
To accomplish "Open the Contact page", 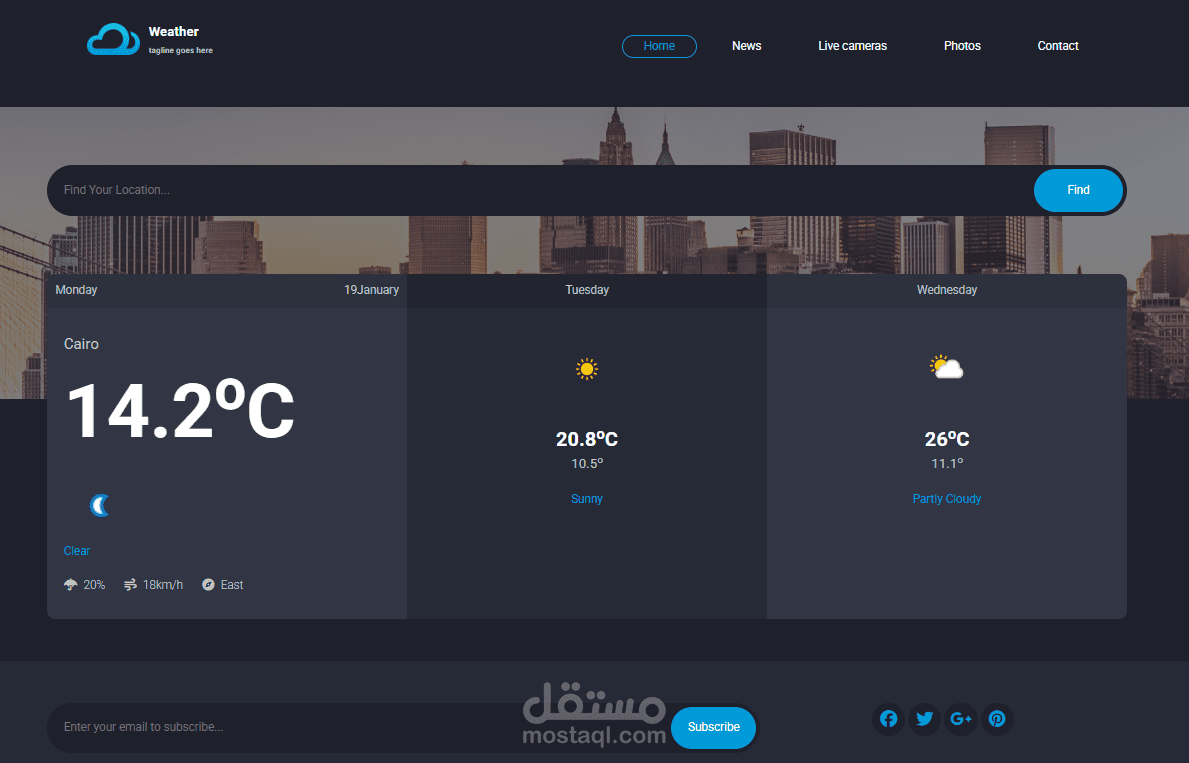I will (x=1057, y=46).
